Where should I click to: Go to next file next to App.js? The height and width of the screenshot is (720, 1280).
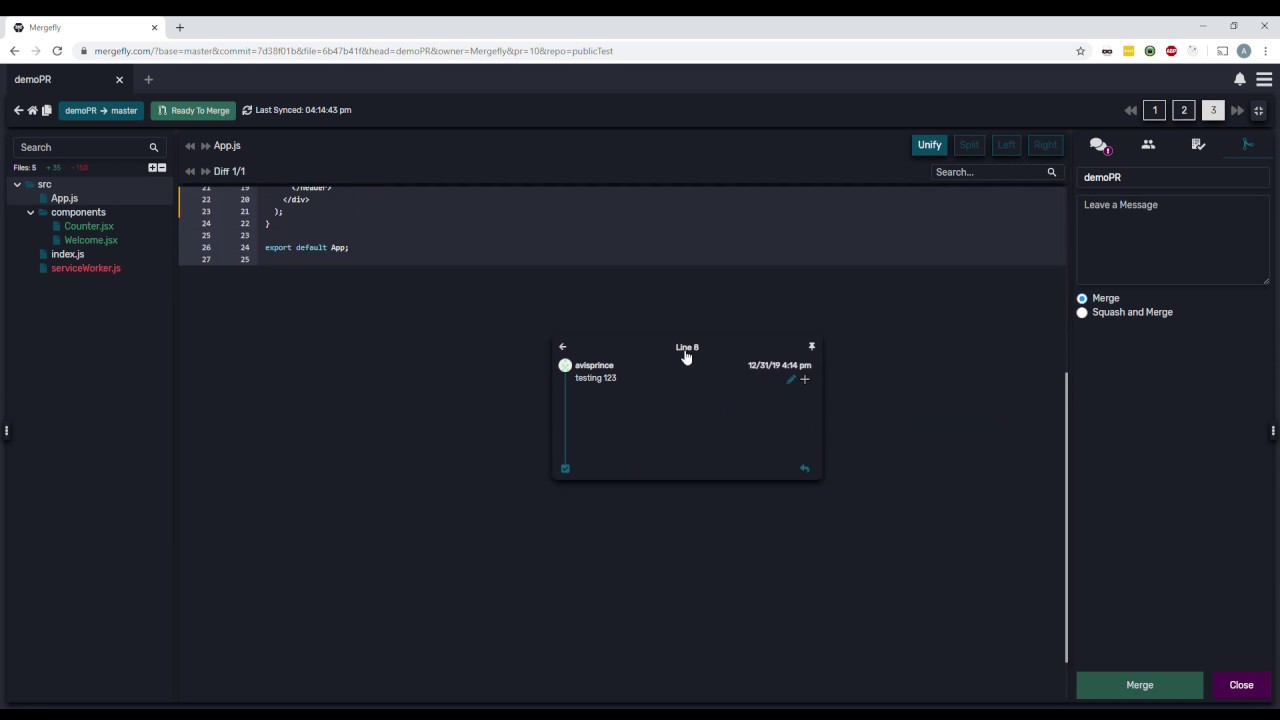pyautogui.click(x=205, y=146)
